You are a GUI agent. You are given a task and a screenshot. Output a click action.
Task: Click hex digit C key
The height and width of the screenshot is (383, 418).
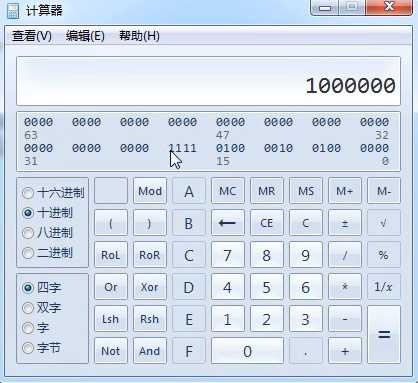(189, 255)
